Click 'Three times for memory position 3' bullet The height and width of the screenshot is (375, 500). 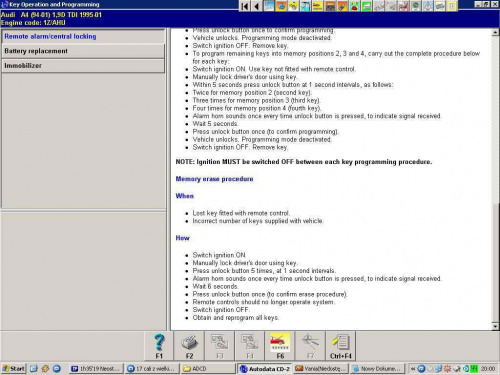click(x=256, y=100)
